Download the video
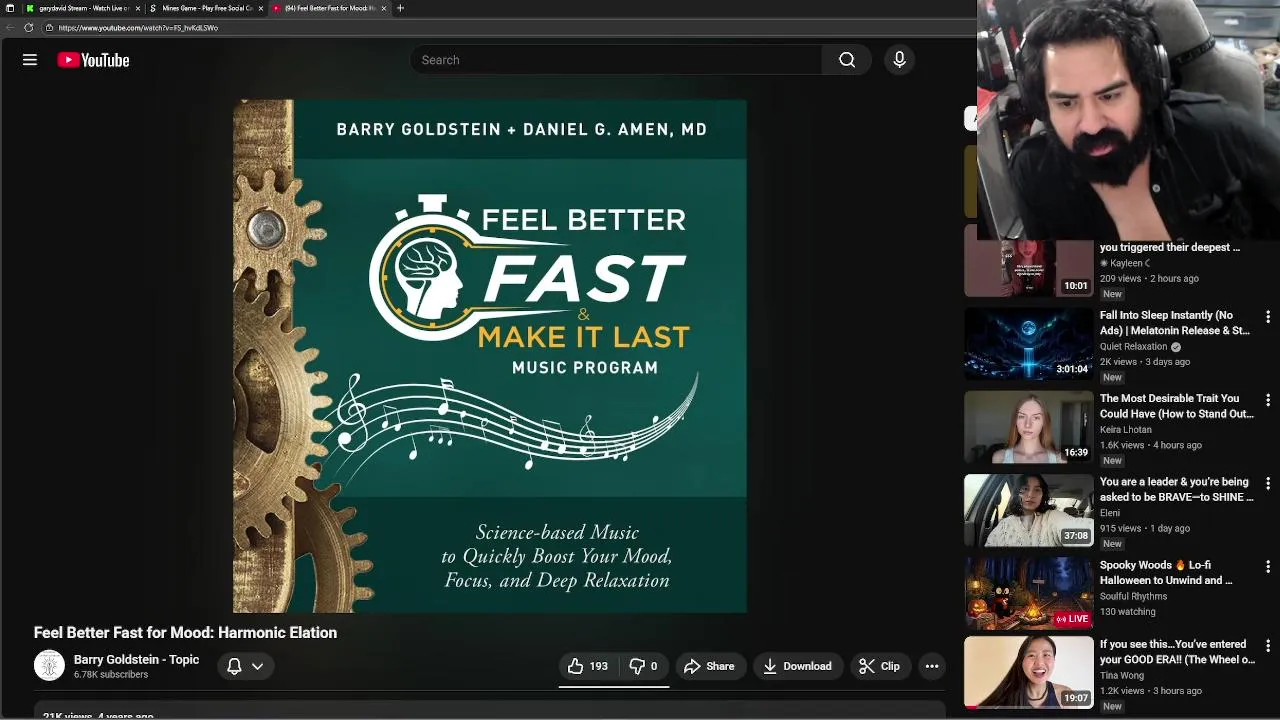 (x=797, y=666)
